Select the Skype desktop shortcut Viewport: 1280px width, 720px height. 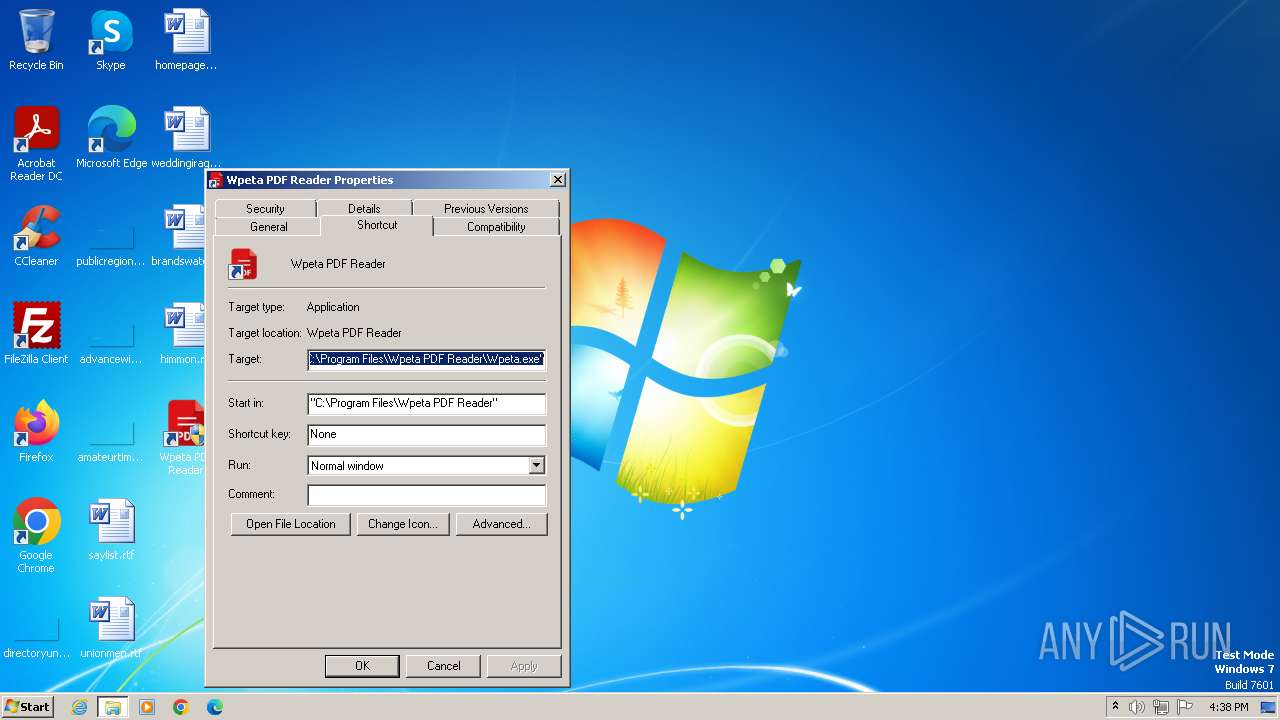pos(111,40)
